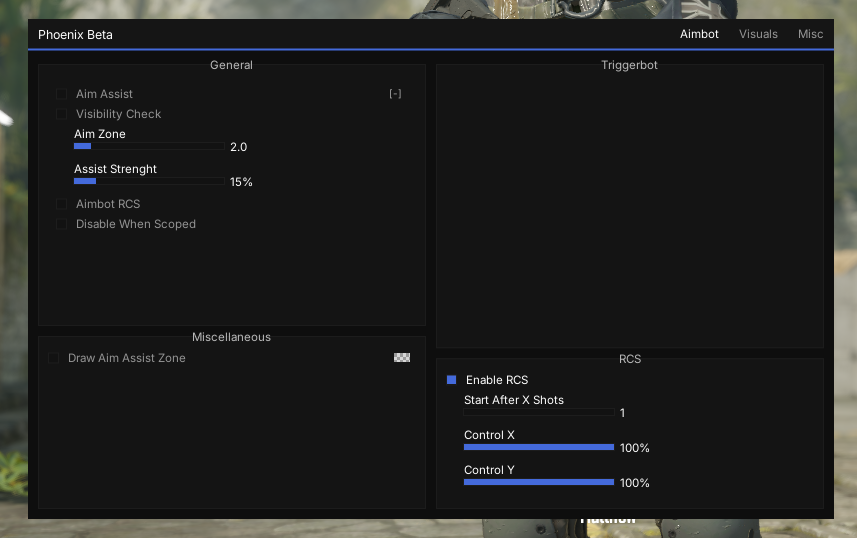Click the RCS section heading
The image size is (857, 538).
[630, 359]
